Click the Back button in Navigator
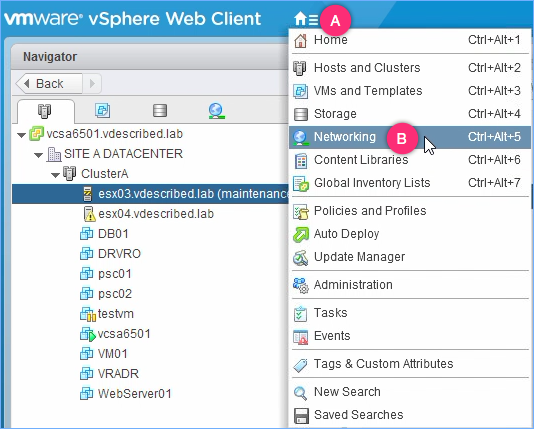534x429 pixels. [x=49, y=83]
